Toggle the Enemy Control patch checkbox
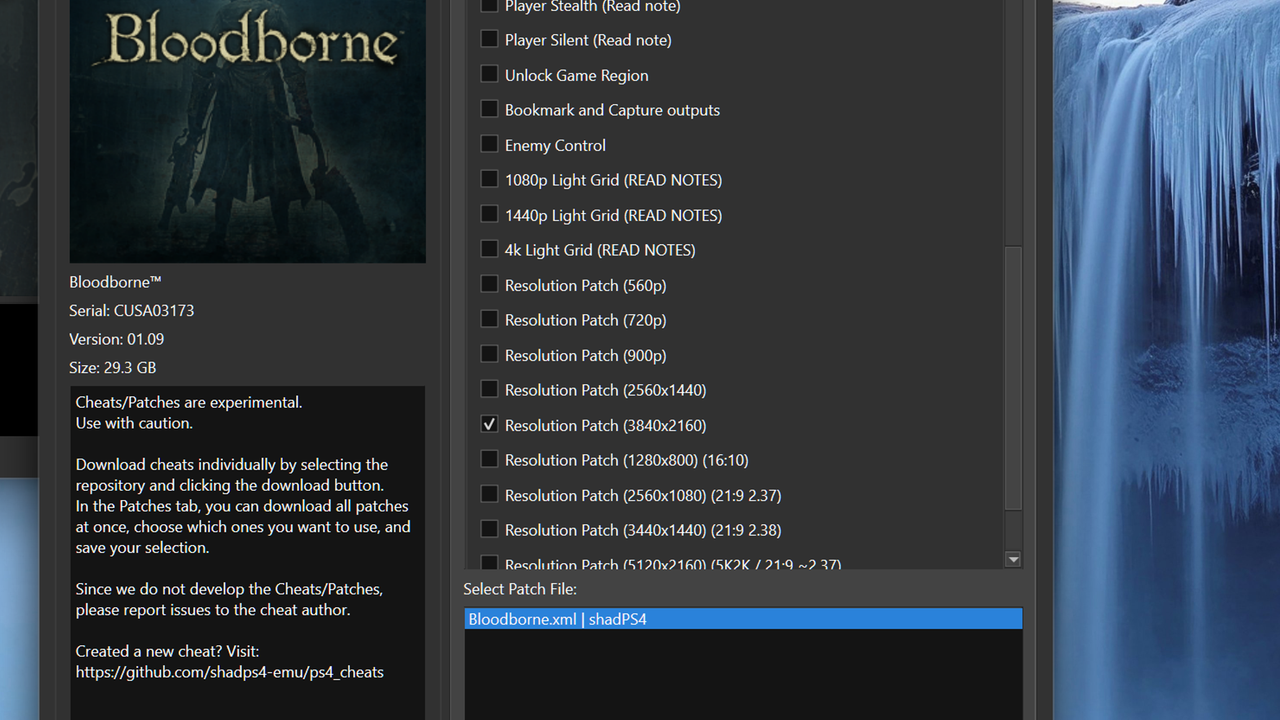Image resolution: width=1280 pixels, height=720 pixels. click(x=489, y=144)
